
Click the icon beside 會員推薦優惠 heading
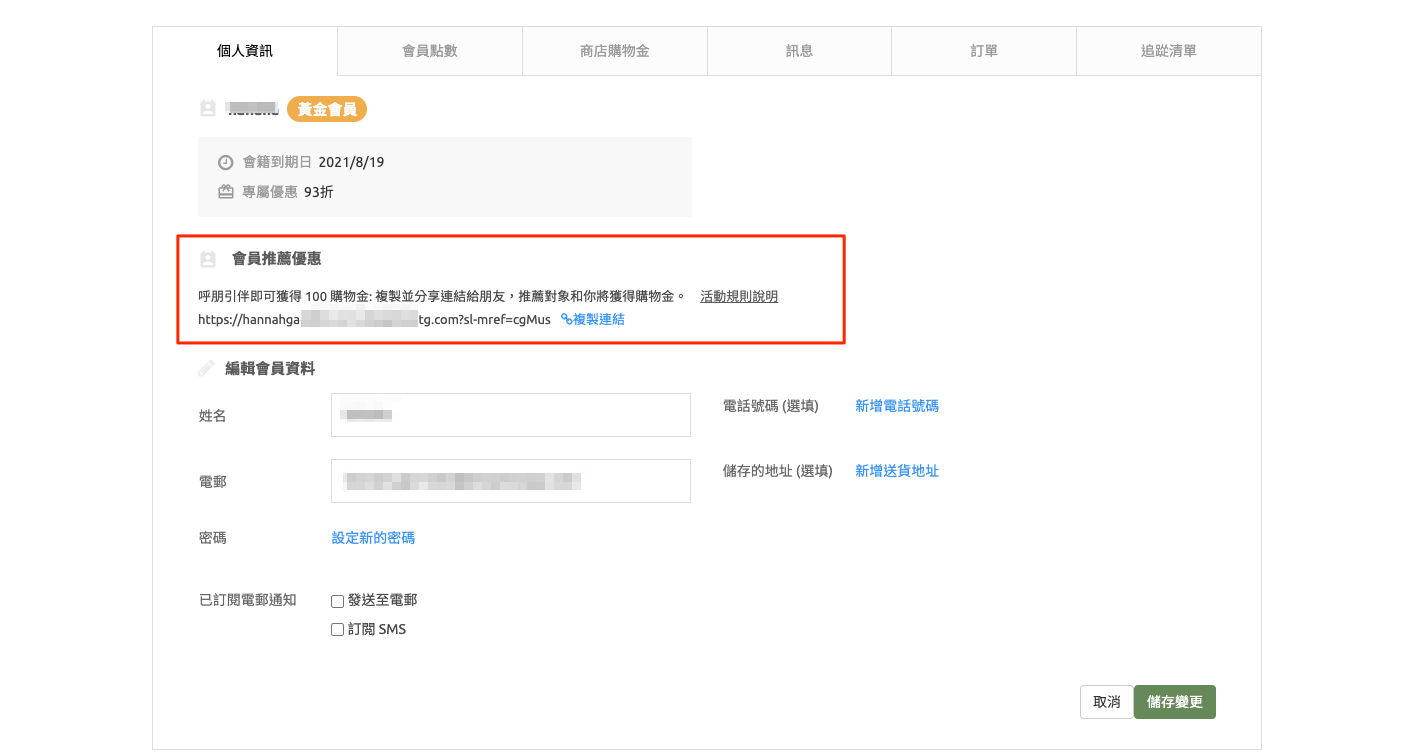[208, 259]
